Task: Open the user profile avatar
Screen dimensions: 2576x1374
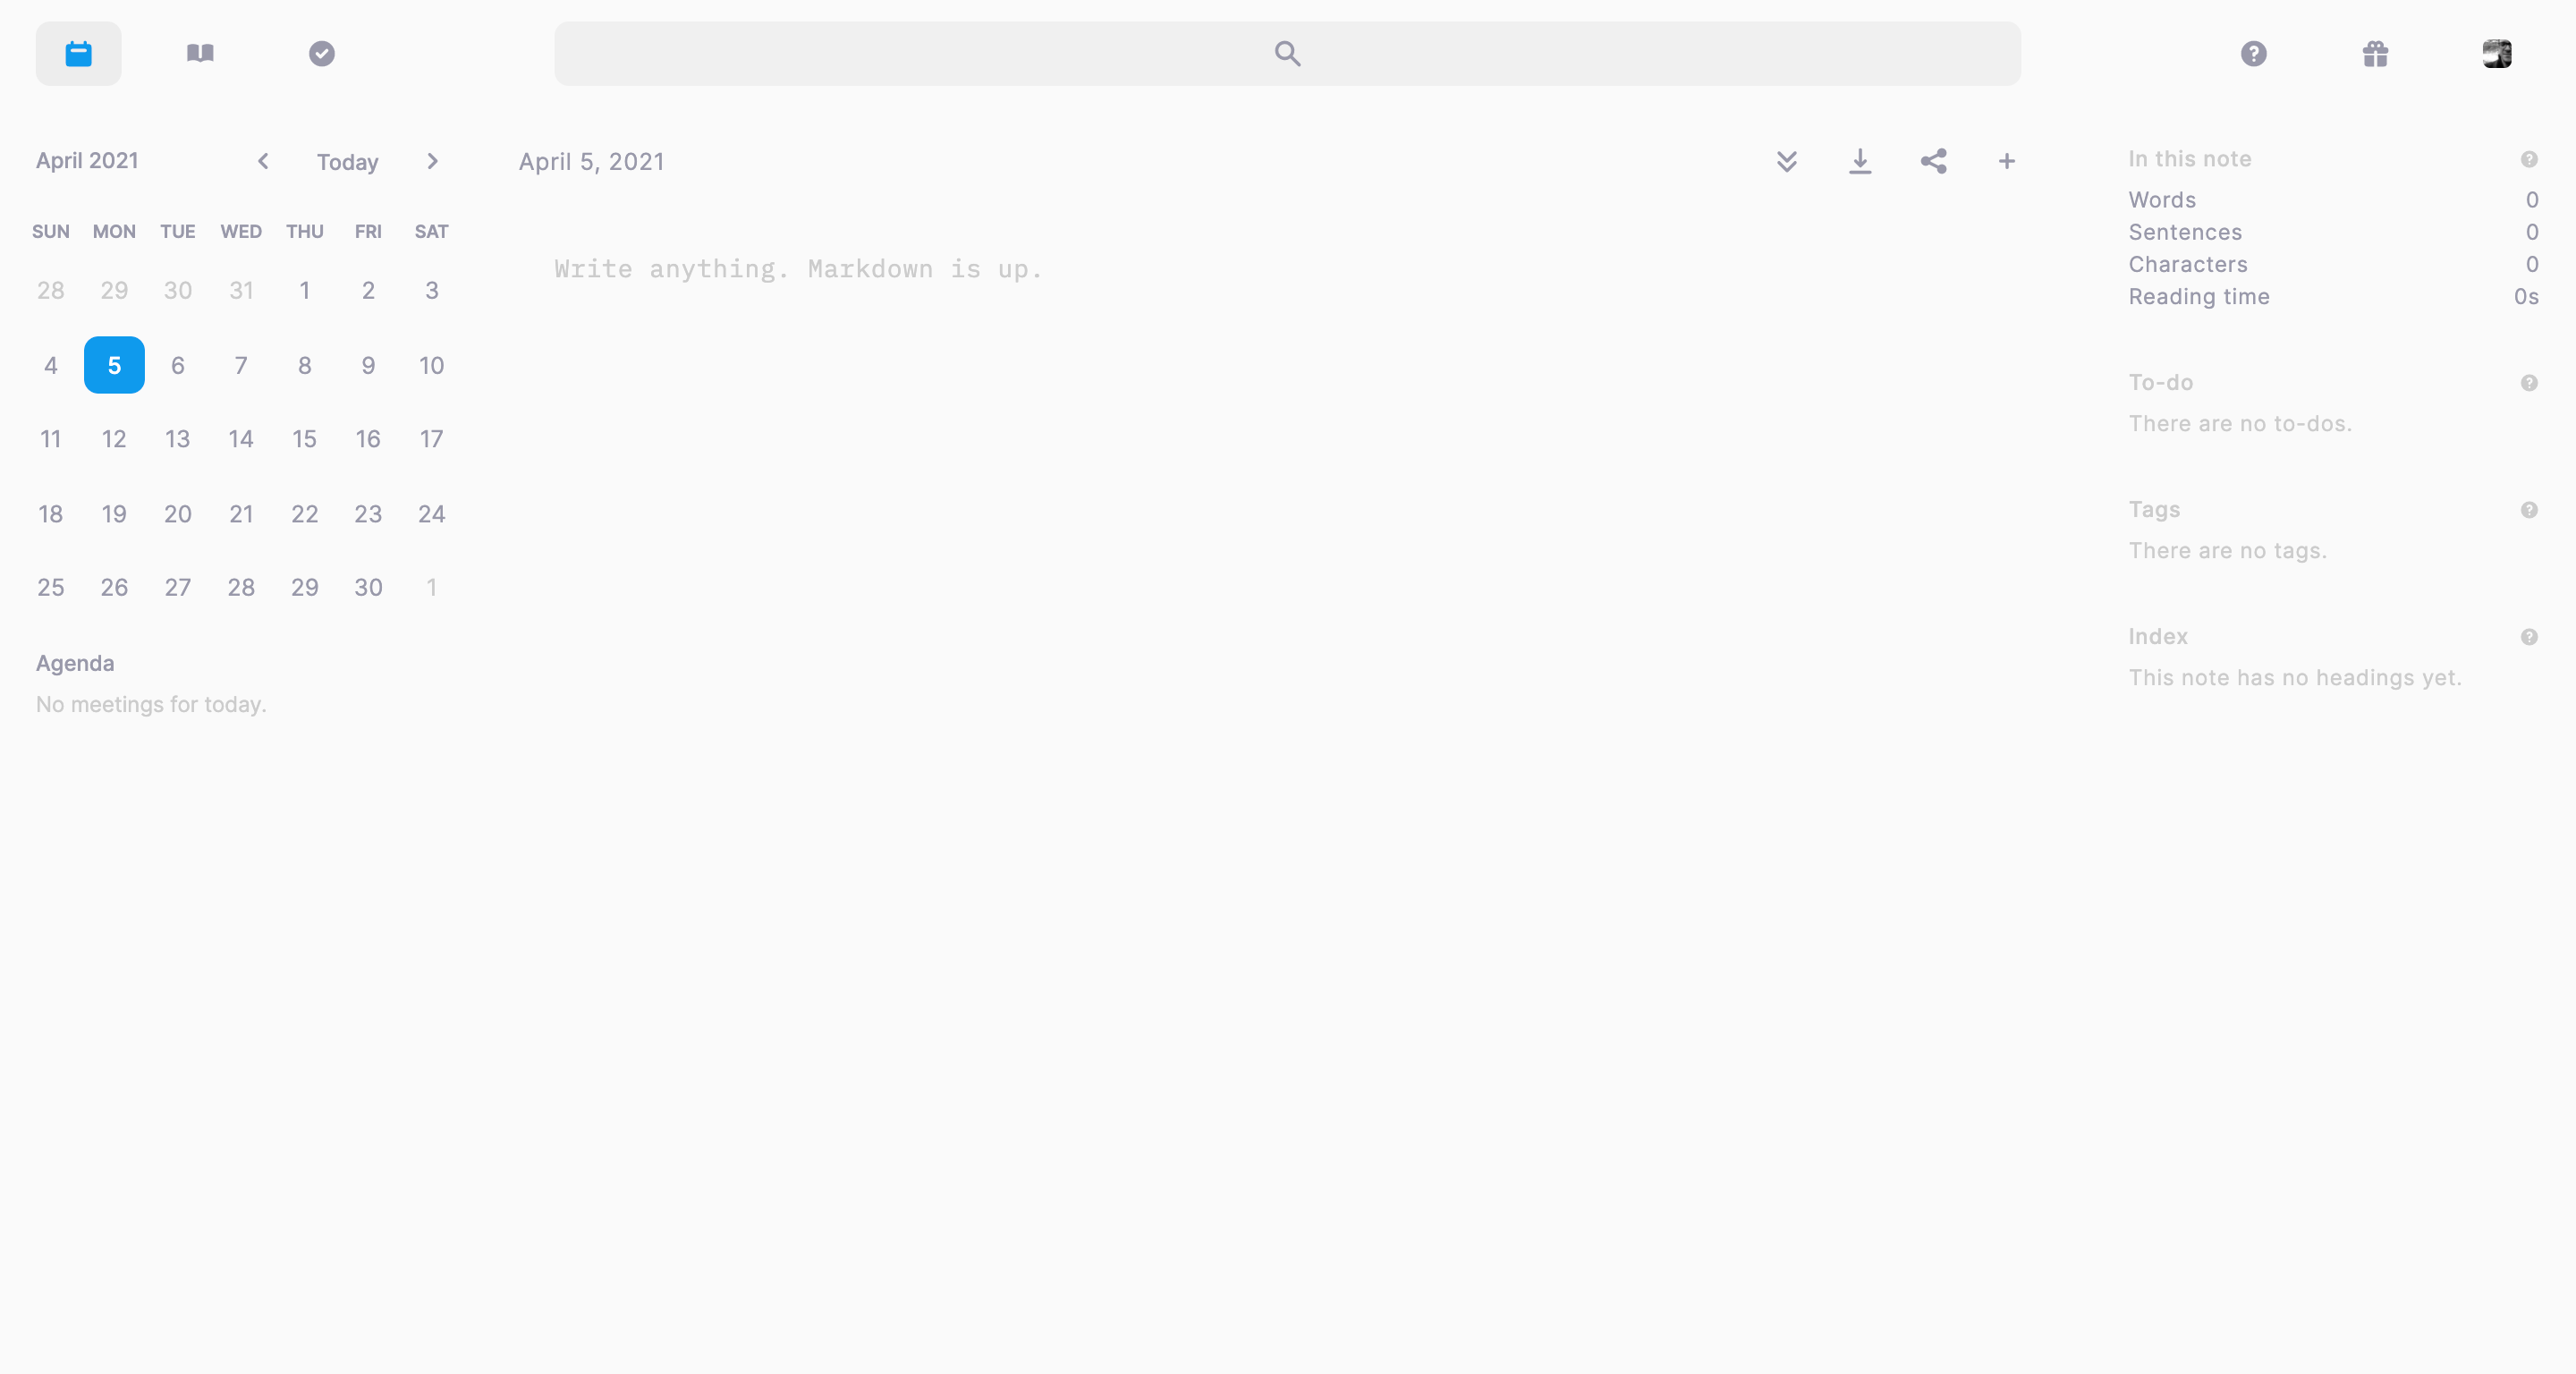Action: pos(2496,53)
